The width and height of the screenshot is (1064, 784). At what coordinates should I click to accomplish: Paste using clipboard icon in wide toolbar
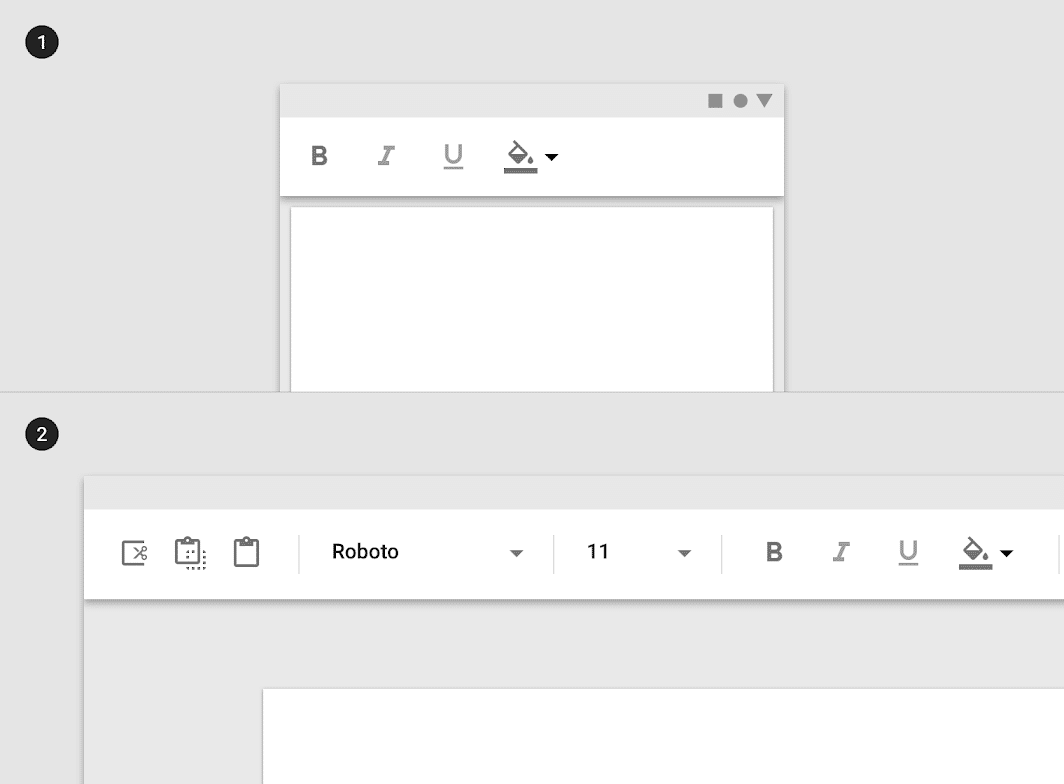click(x=246, y=552)
